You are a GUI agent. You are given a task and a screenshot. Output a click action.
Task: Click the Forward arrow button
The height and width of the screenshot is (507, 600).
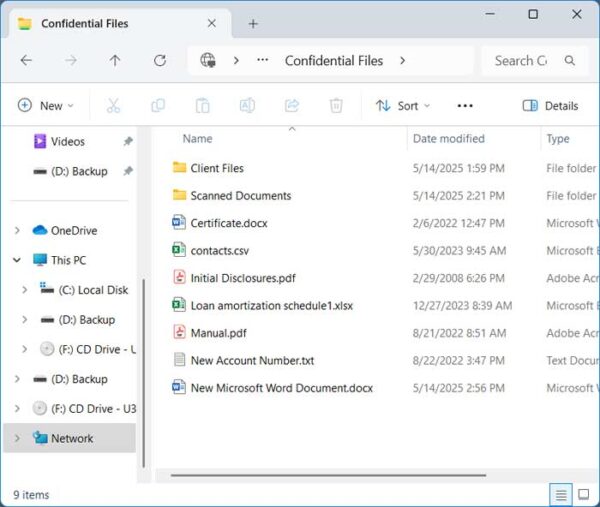(x=70, y=60)
